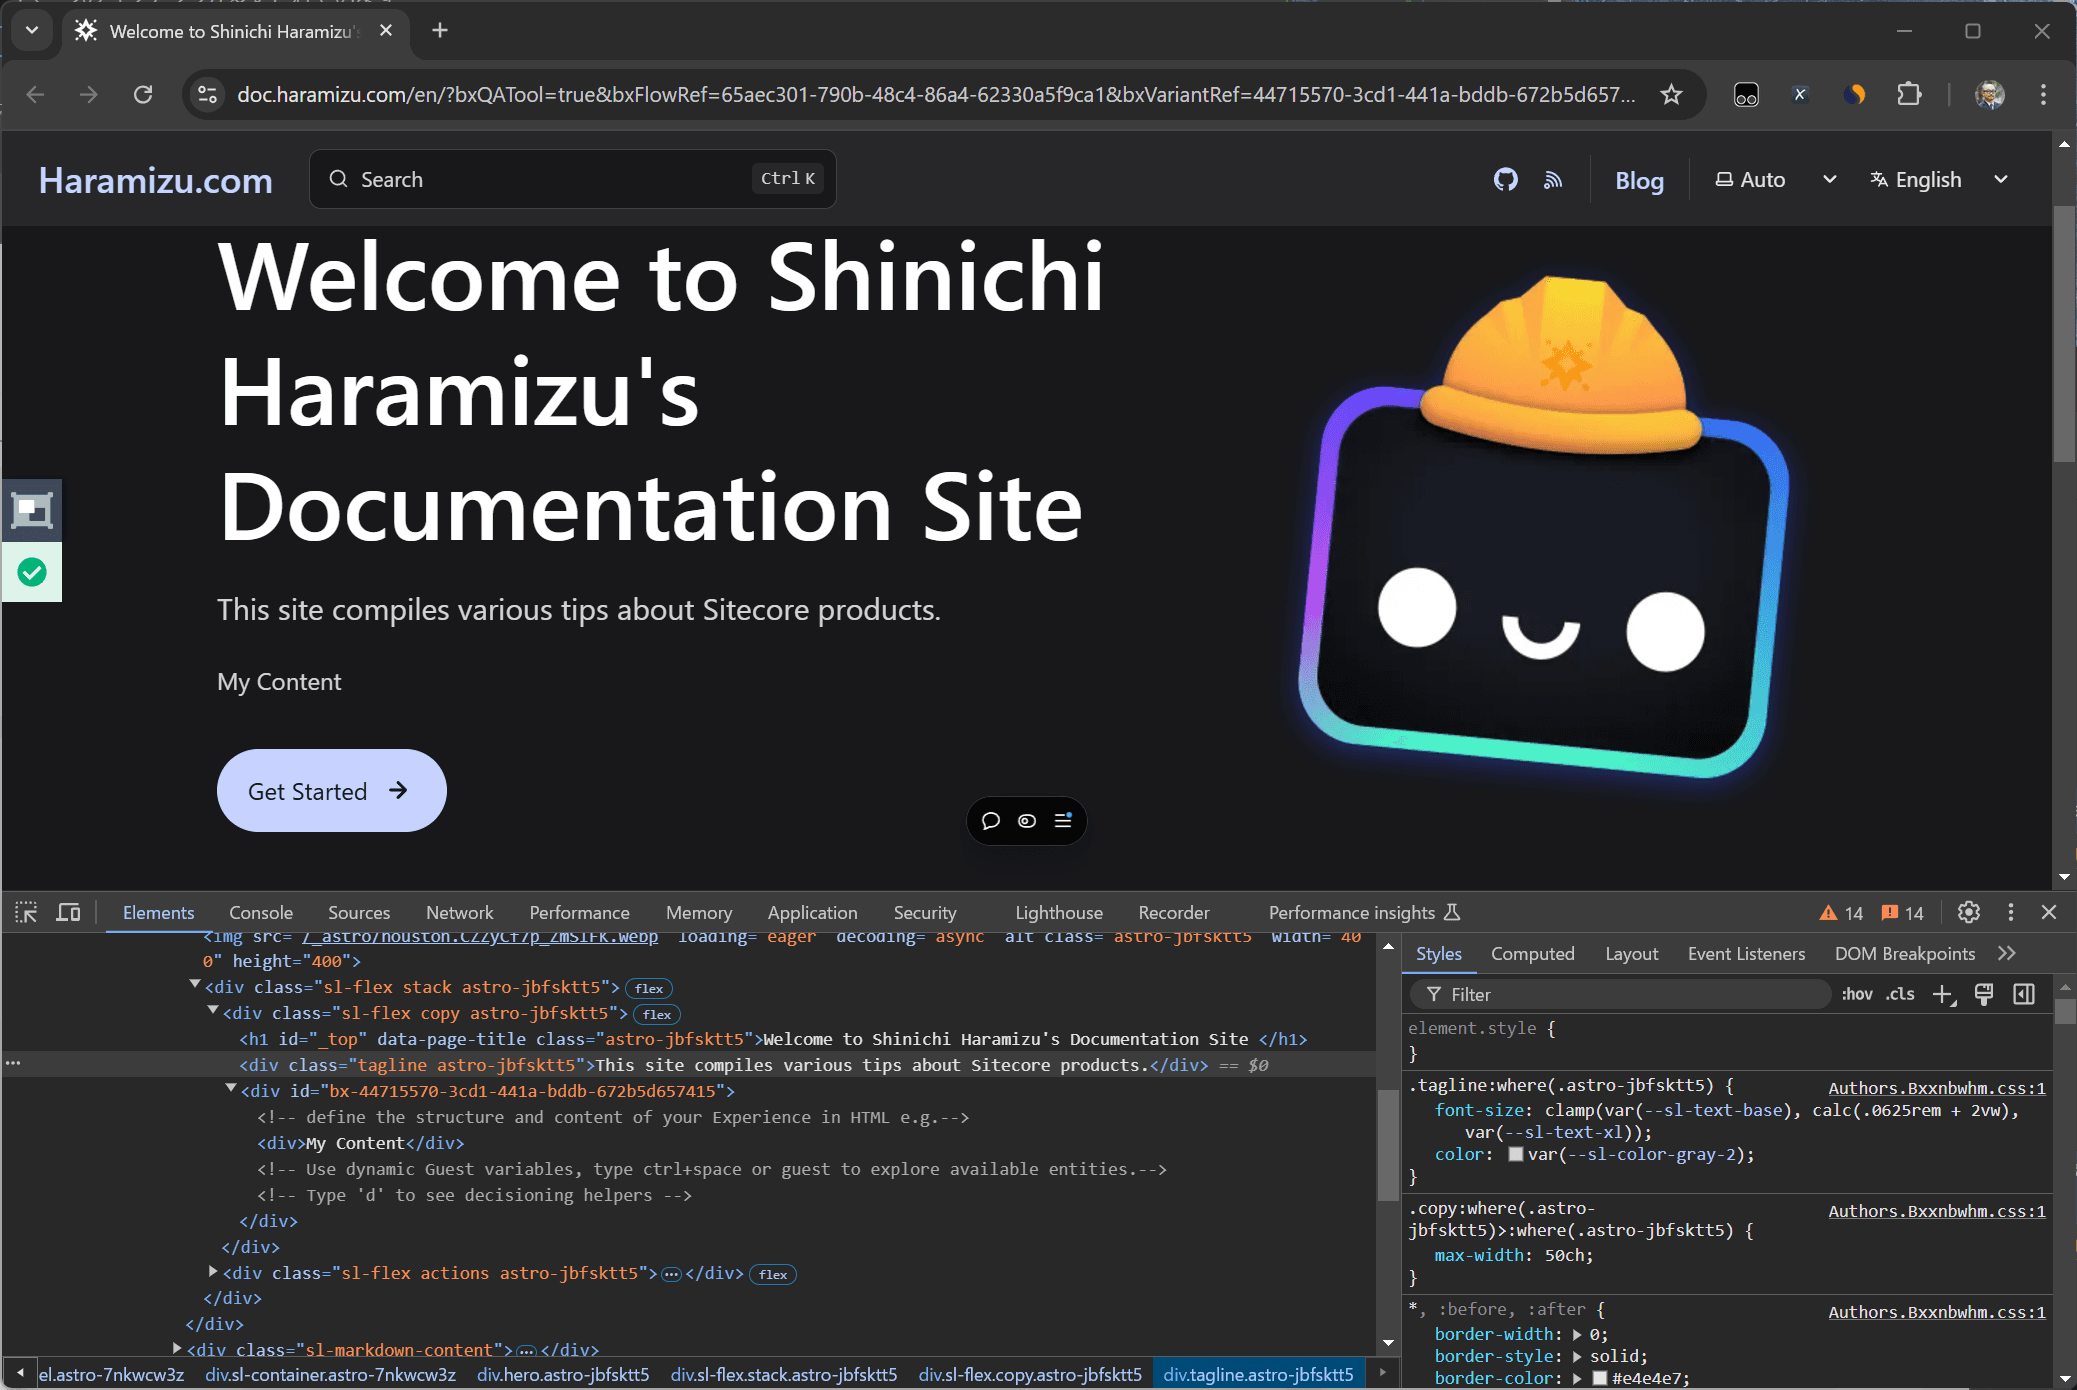Click the GitHub icon in site header
The image size is (2077, 1390).
[1505, 180]
